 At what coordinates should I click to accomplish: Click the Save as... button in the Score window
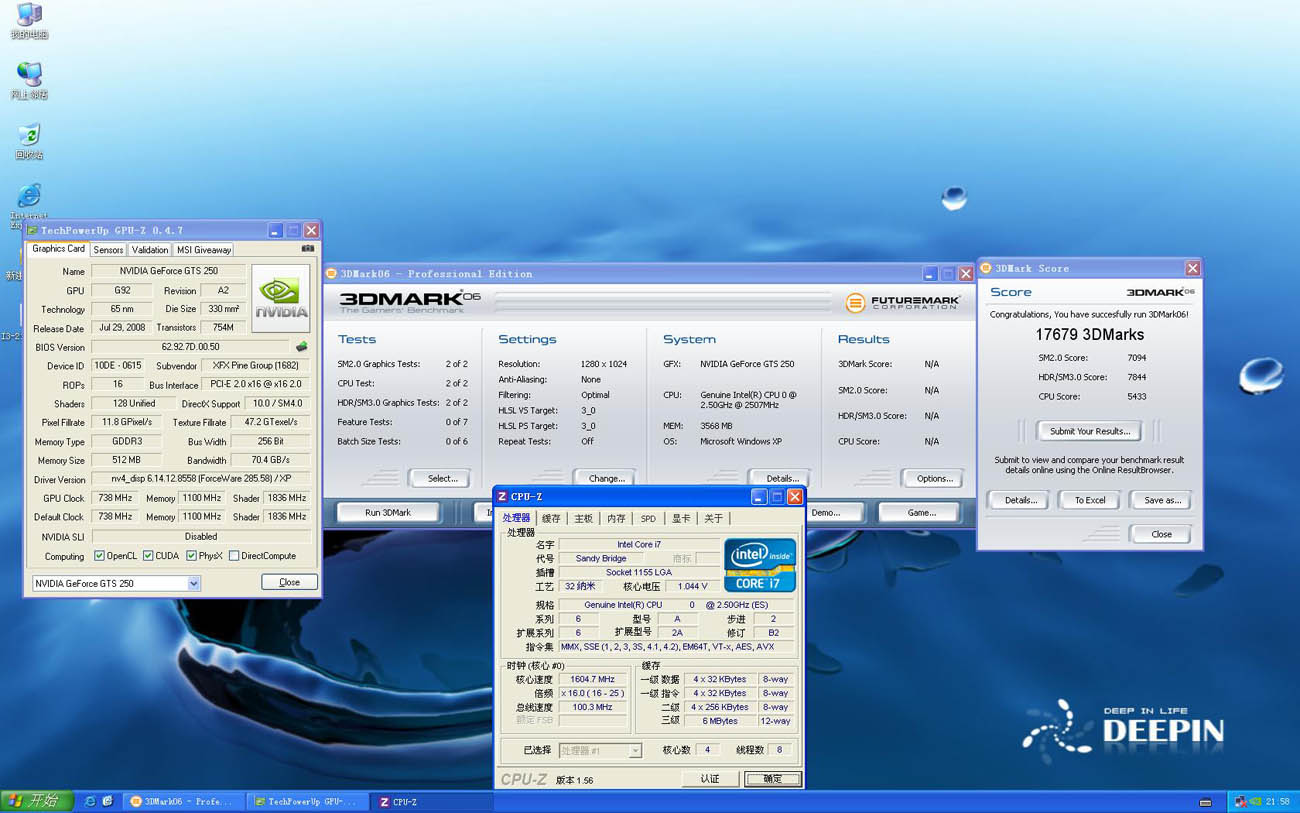1162,500
